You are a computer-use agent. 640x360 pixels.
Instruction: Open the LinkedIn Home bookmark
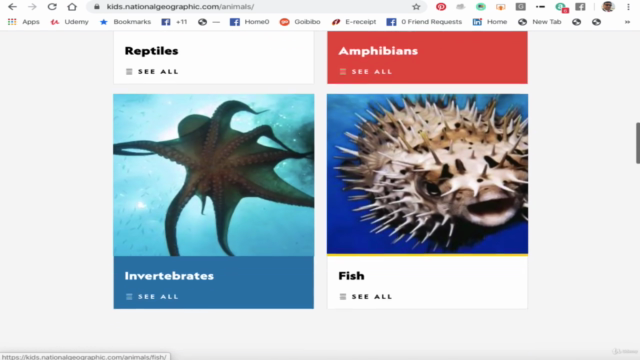[490, 22]
